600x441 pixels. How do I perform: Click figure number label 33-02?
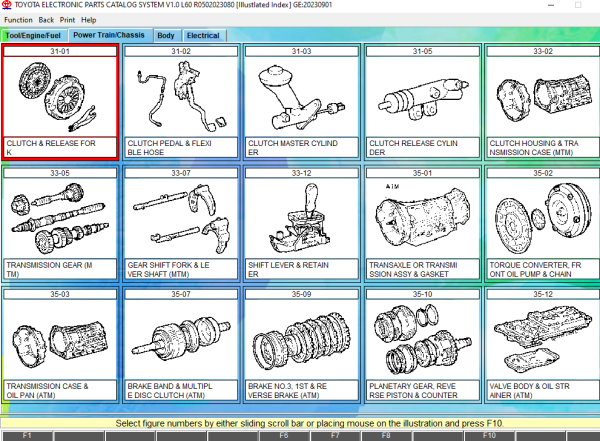[x=543, y=51]
